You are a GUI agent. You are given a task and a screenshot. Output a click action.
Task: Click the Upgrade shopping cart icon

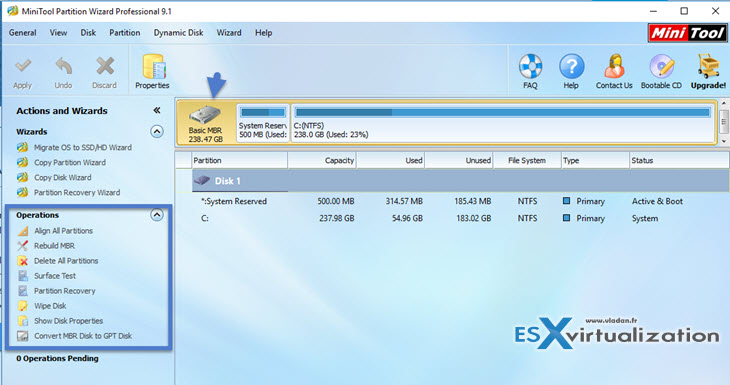pyautogui.click(x=708, y=66)
